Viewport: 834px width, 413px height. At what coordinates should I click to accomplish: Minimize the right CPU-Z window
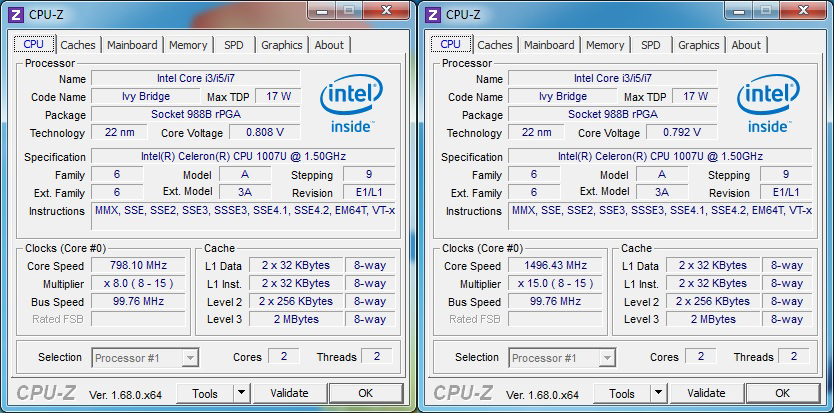click(740, 10)
